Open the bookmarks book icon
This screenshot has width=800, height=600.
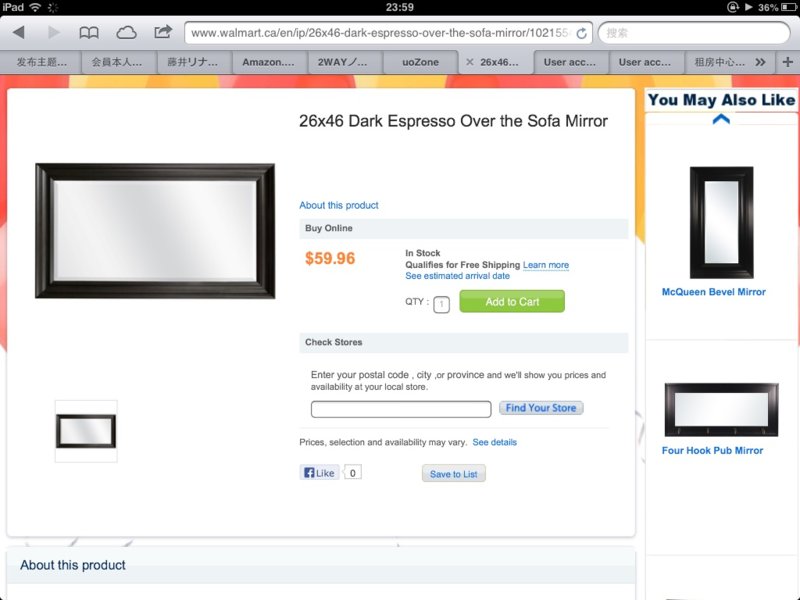[x=89, y=33]
